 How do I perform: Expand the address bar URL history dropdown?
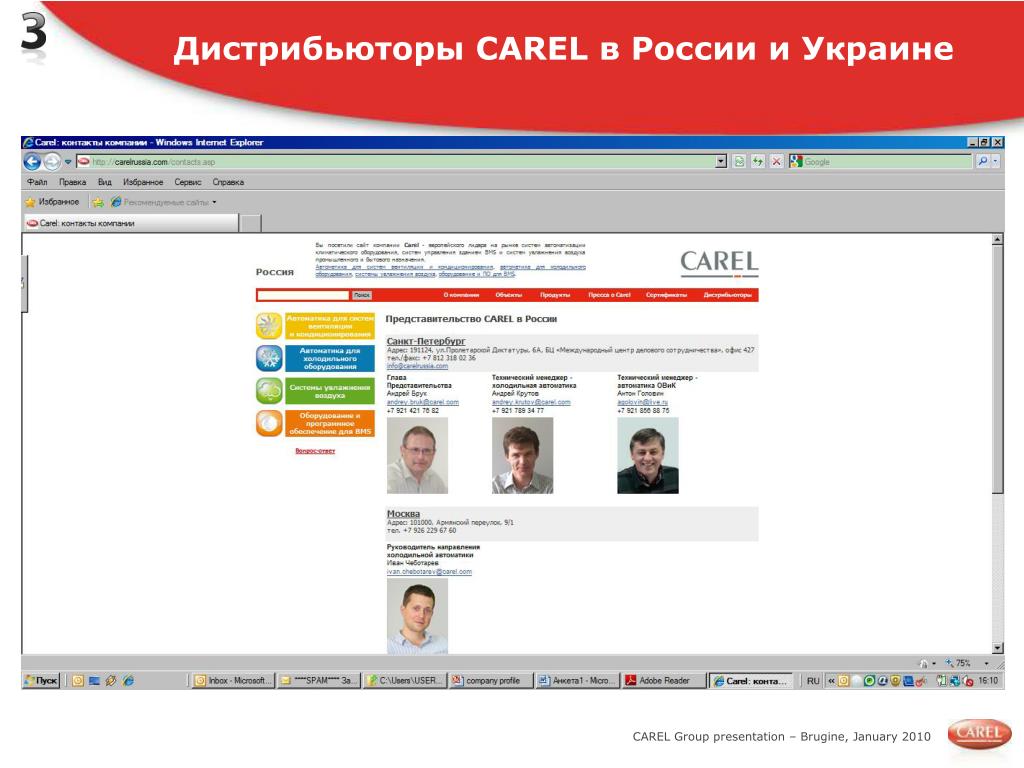point(721,162)
